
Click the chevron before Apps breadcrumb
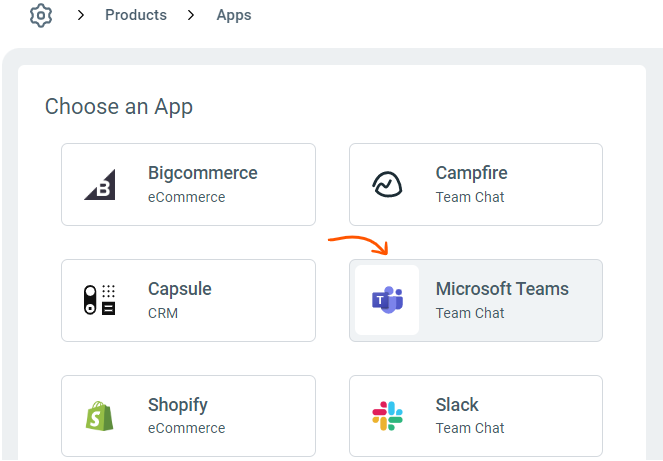pyautogui.click(x=191, y=16)
